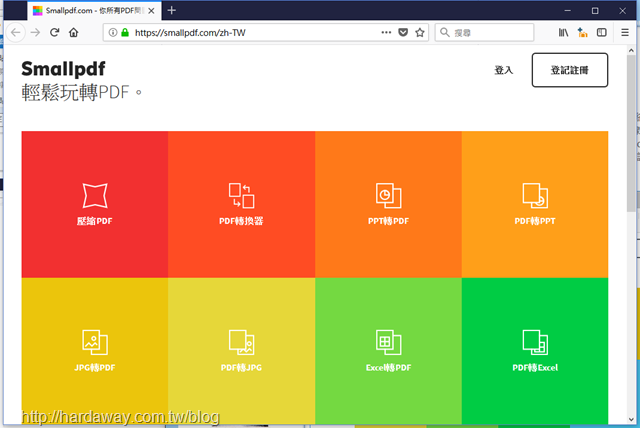Click the 登記註冊 sign-up button
The image size is (640, 428).
click(x=570, y=70)
